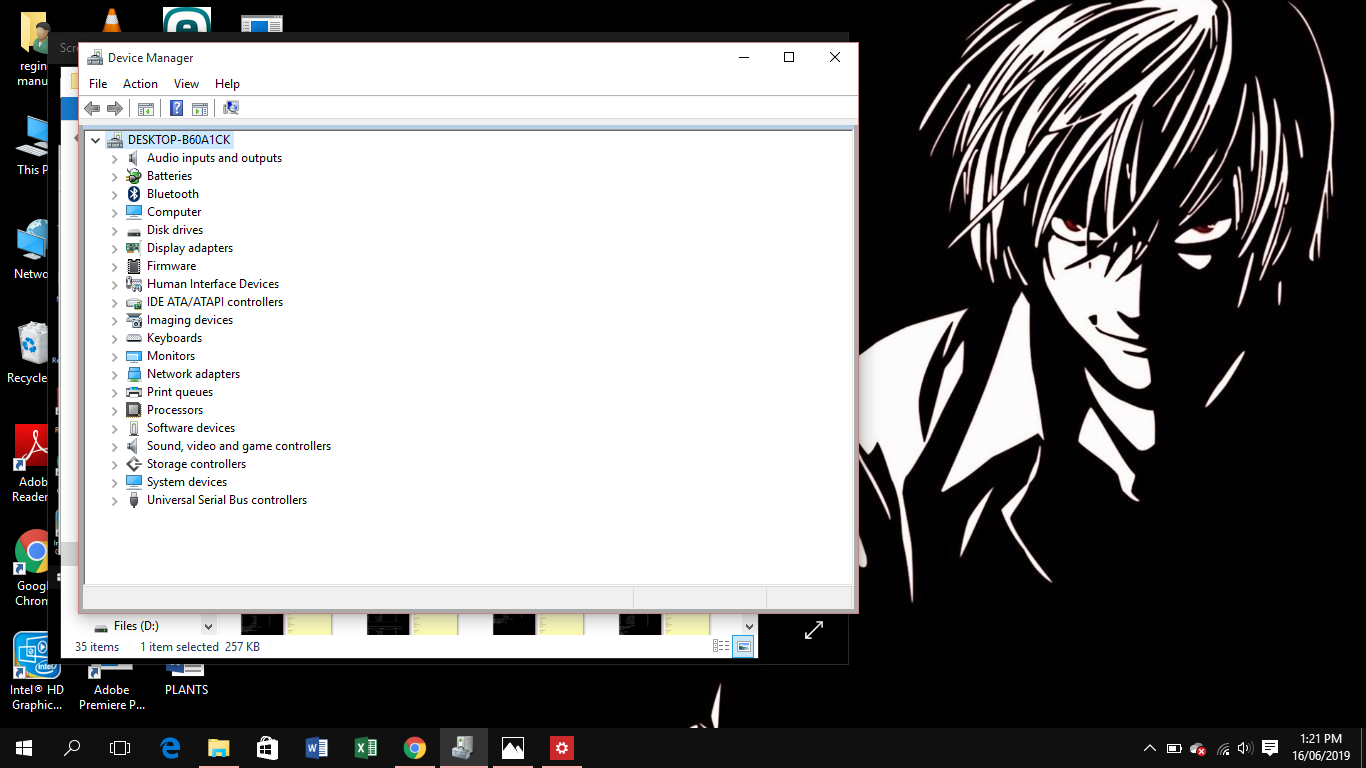Show hidden system tray icons
Image resolution: width=1366 pixels, height=768 pixels.
coord(1150,748)
